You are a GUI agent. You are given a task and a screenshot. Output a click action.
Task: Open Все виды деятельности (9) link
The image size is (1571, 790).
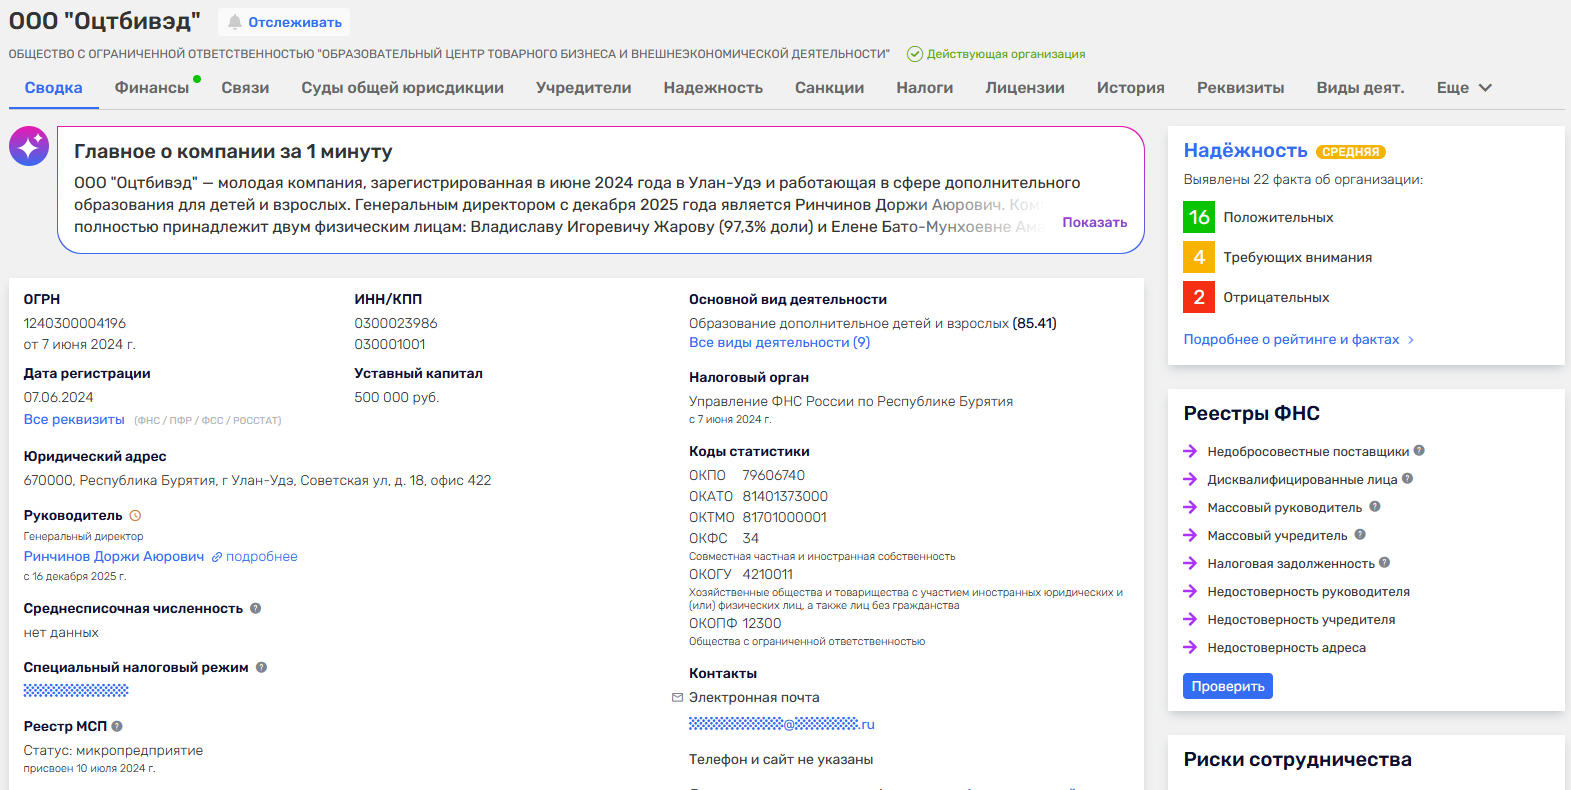[779, 342]
